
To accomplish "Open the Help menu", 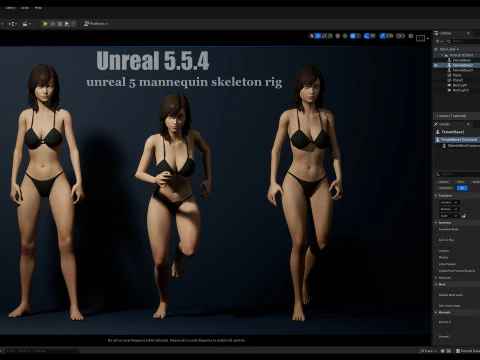I will point(38,8).
